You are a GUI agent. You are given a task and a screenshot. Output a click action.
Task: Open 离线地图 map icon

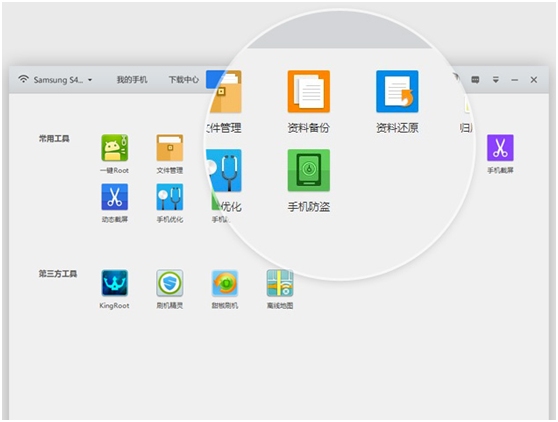click(280, 283)
